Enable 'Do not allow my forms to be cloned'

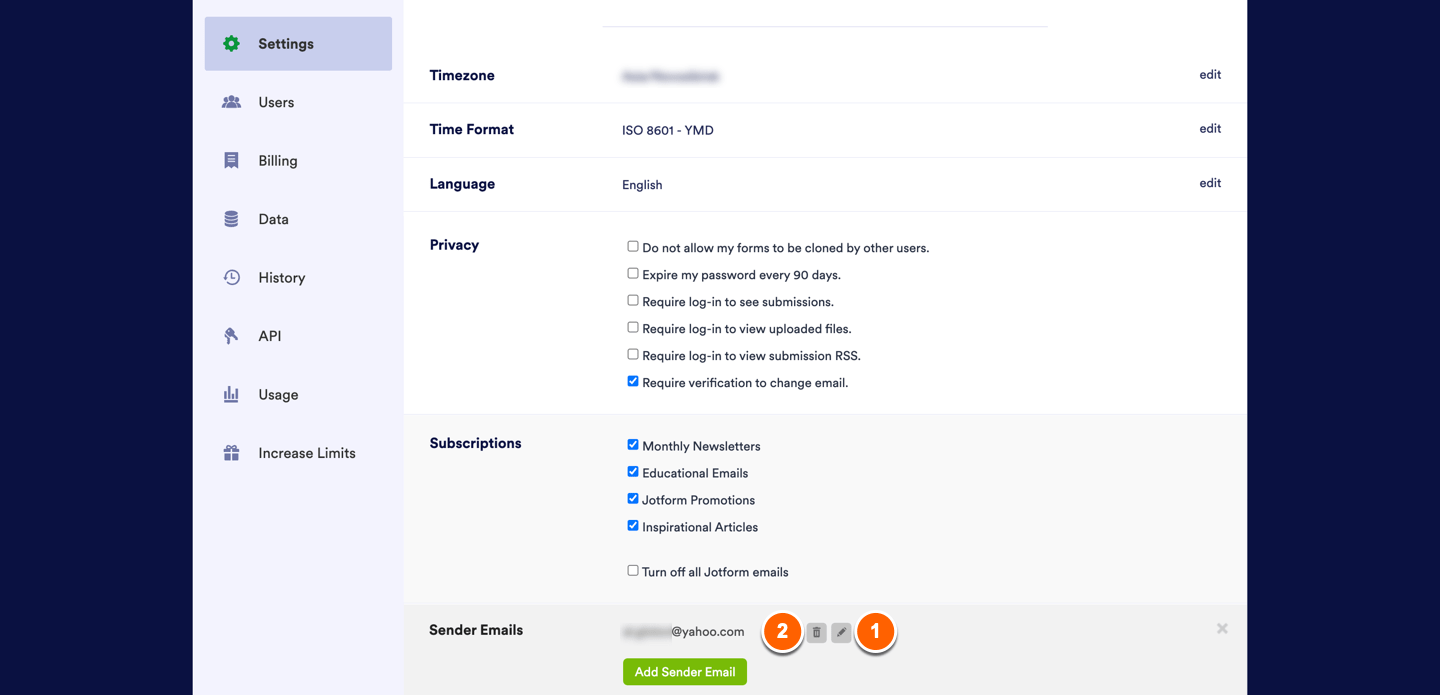tap(633, 246)
